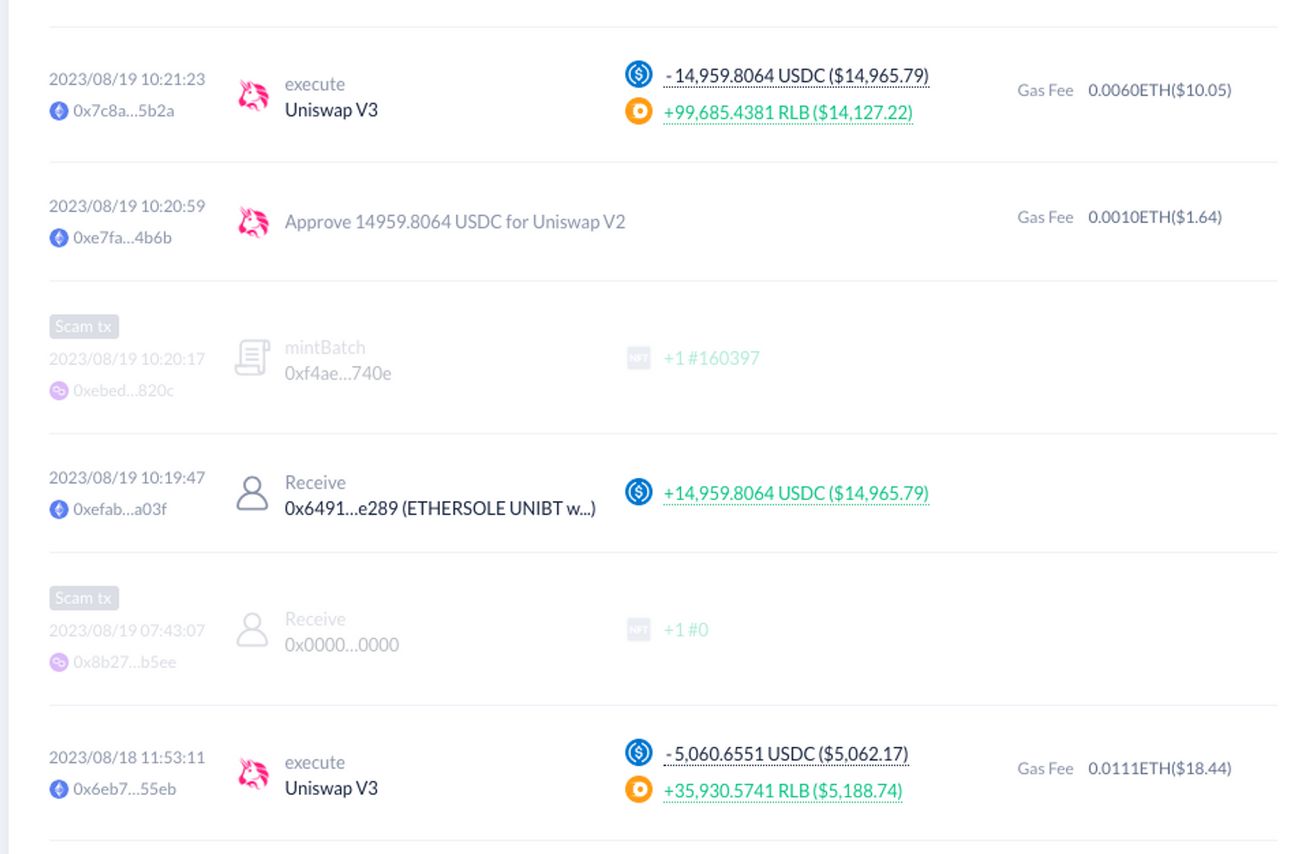
Task: Click the +14,959.8064 USDC received amount
Action: [796, 493]
